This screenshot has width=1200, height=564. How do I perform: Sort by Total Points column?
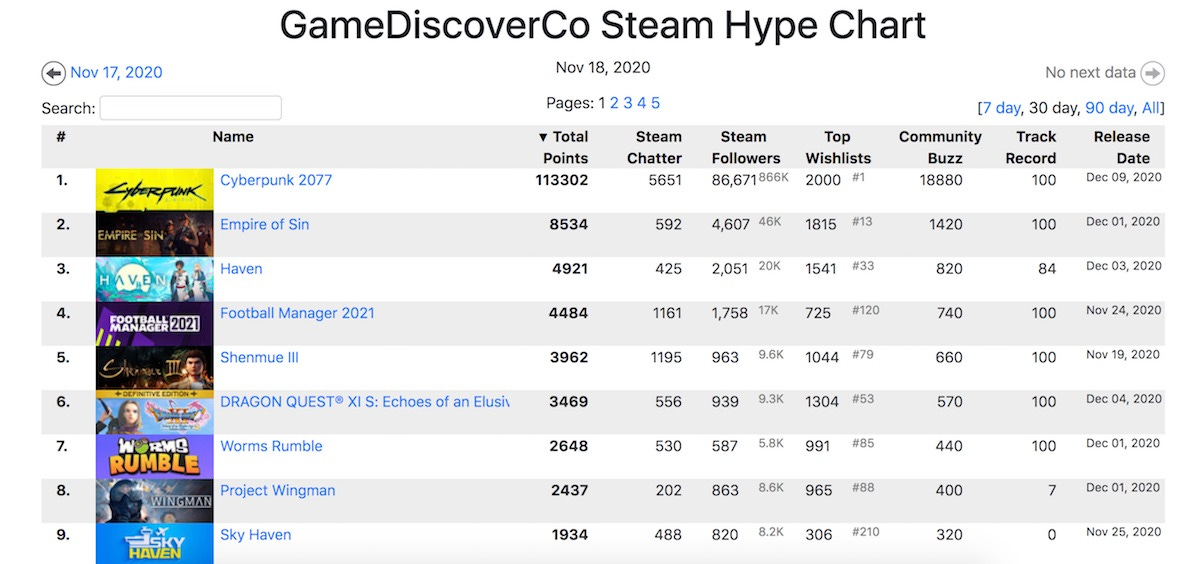pos(563,147)
